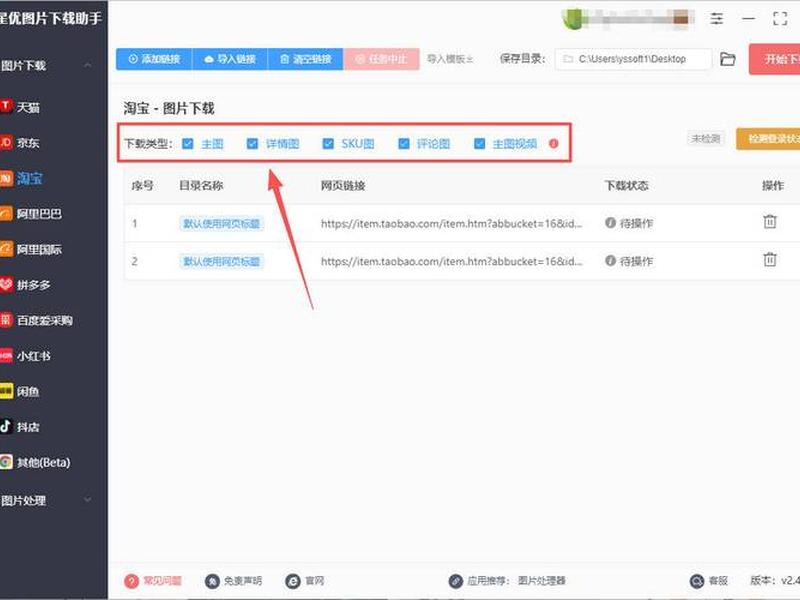The width and height of the screenshot is (800, 600).
Task: Click the save directory path field
Action: [633, 59]
